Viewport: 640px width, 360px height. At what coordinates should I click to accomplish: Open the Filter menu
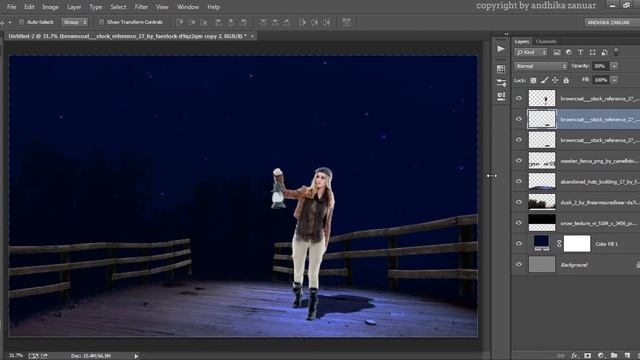tap(141, 7)
